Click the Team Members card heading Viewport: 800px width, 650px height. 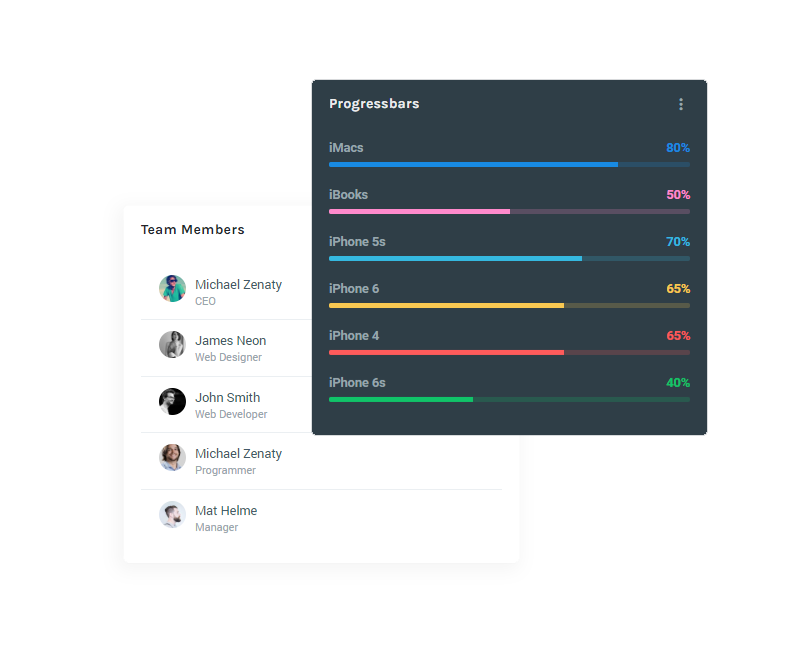[193, 230]
